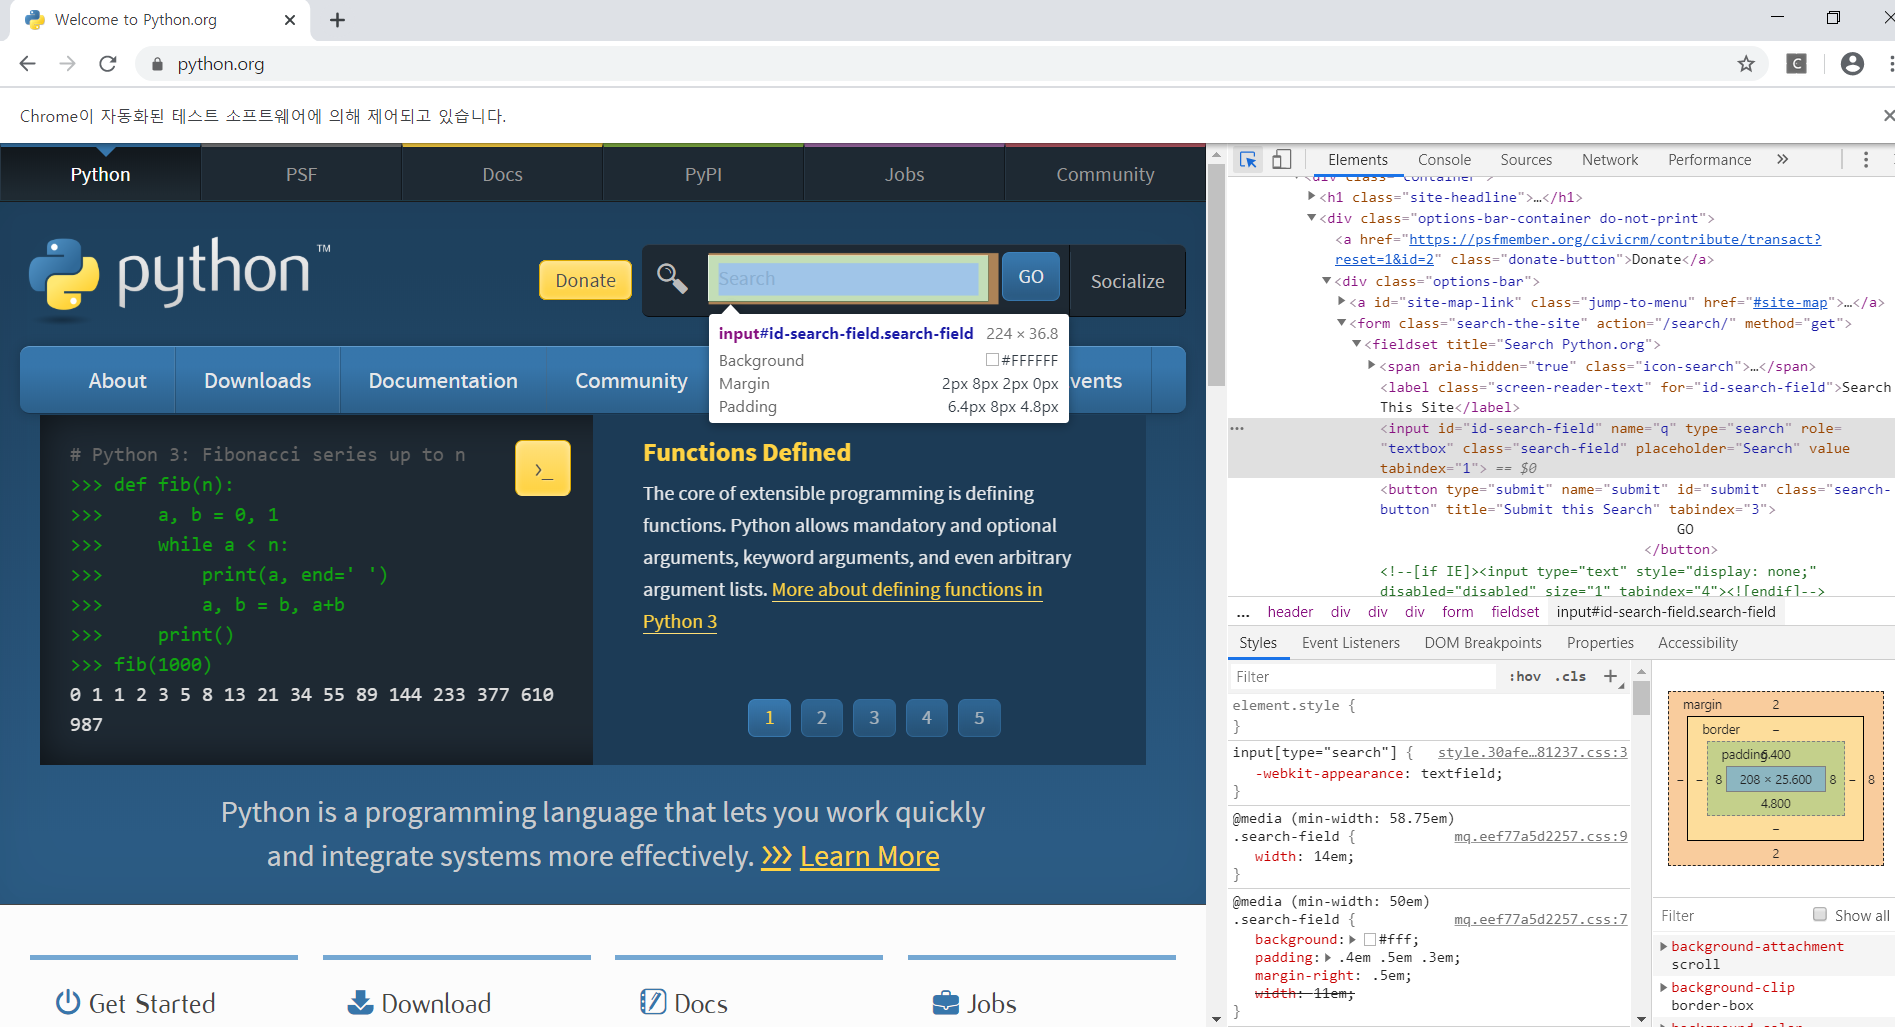This screenshot has height=1027, width=1895.
Task: Click the site lock icon in address bar
Action: (157, 64)
